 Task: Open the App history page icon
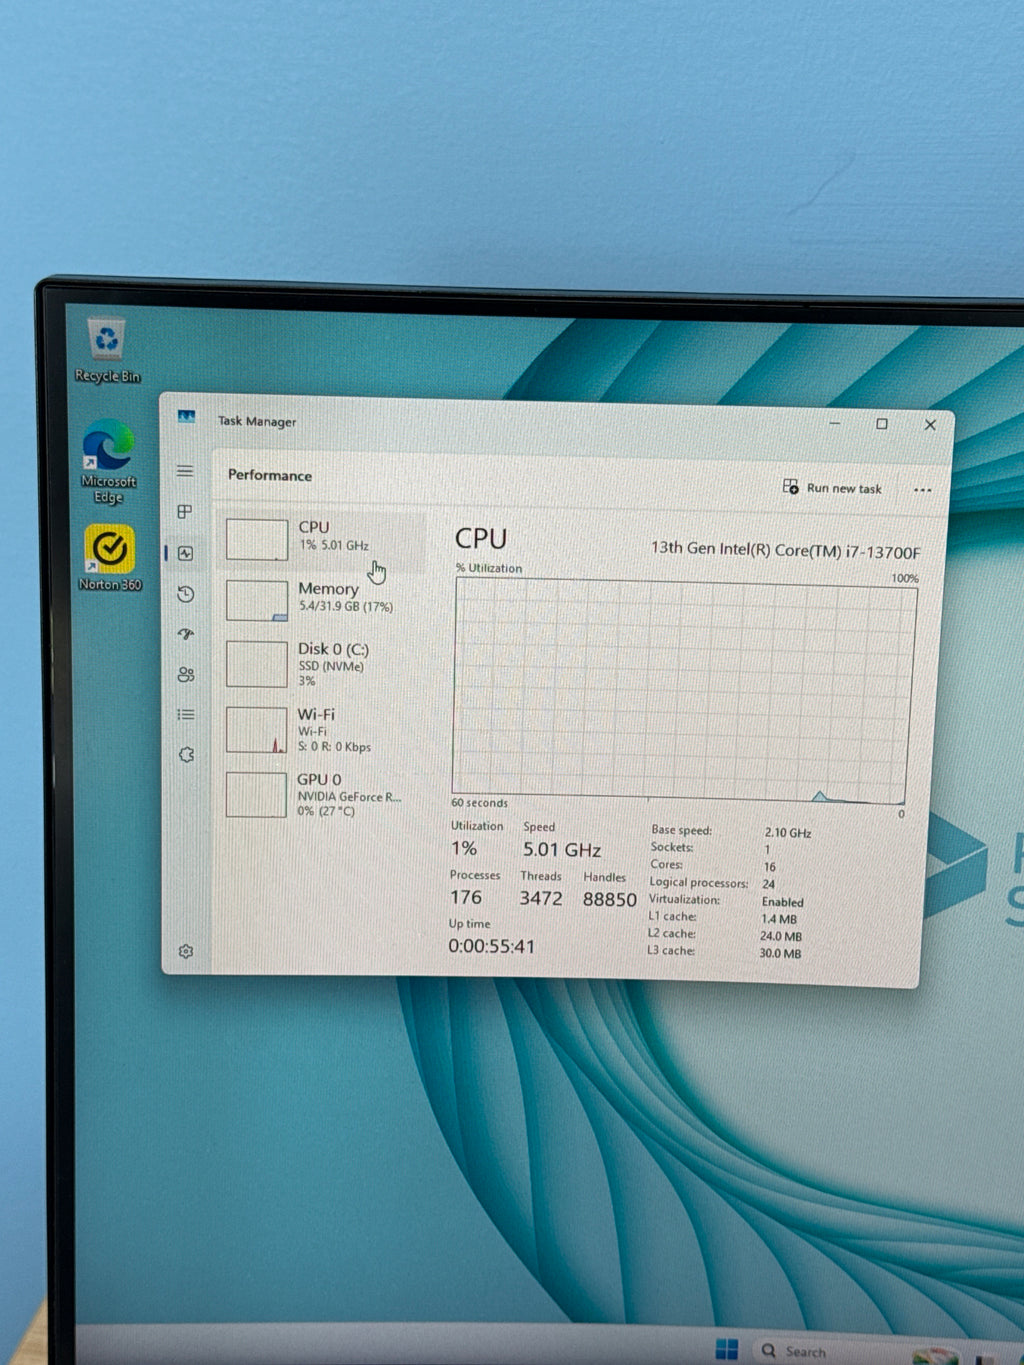[185, 594]
